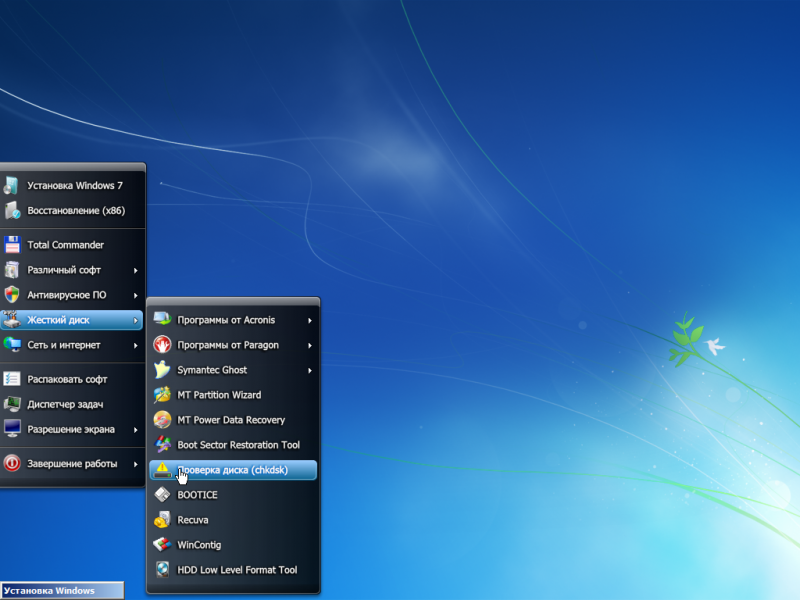800x600 pixels.
Task: Click the BOOTICE diamond icon
Action: pyautogui.click(x=162, y=495)
